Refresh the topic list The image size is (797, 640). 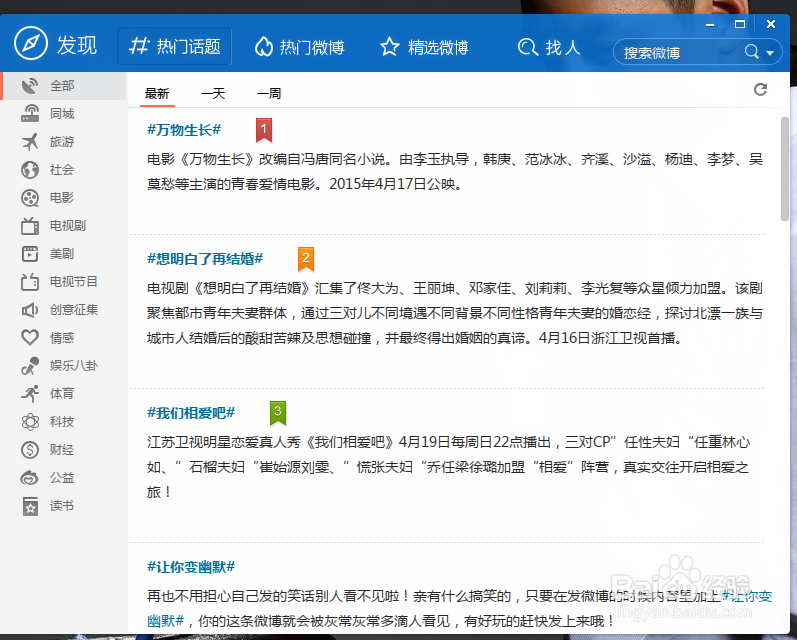point(760,90)
